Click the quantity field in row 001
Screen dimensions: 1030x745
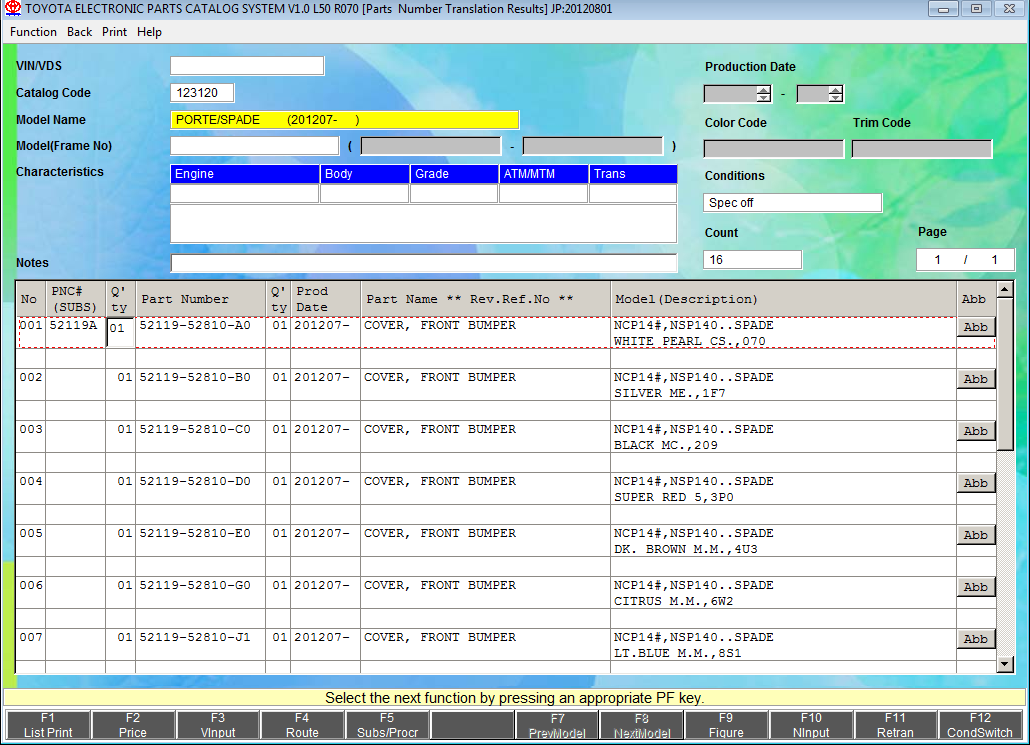[x=121, y=332]
